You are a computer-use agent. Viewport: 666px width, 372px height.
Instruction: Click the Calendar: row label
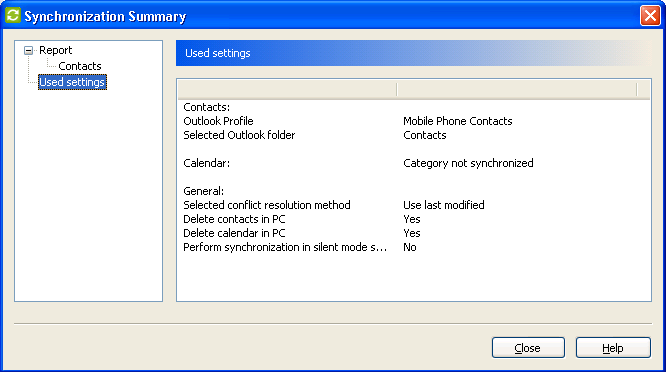point(206,163)
